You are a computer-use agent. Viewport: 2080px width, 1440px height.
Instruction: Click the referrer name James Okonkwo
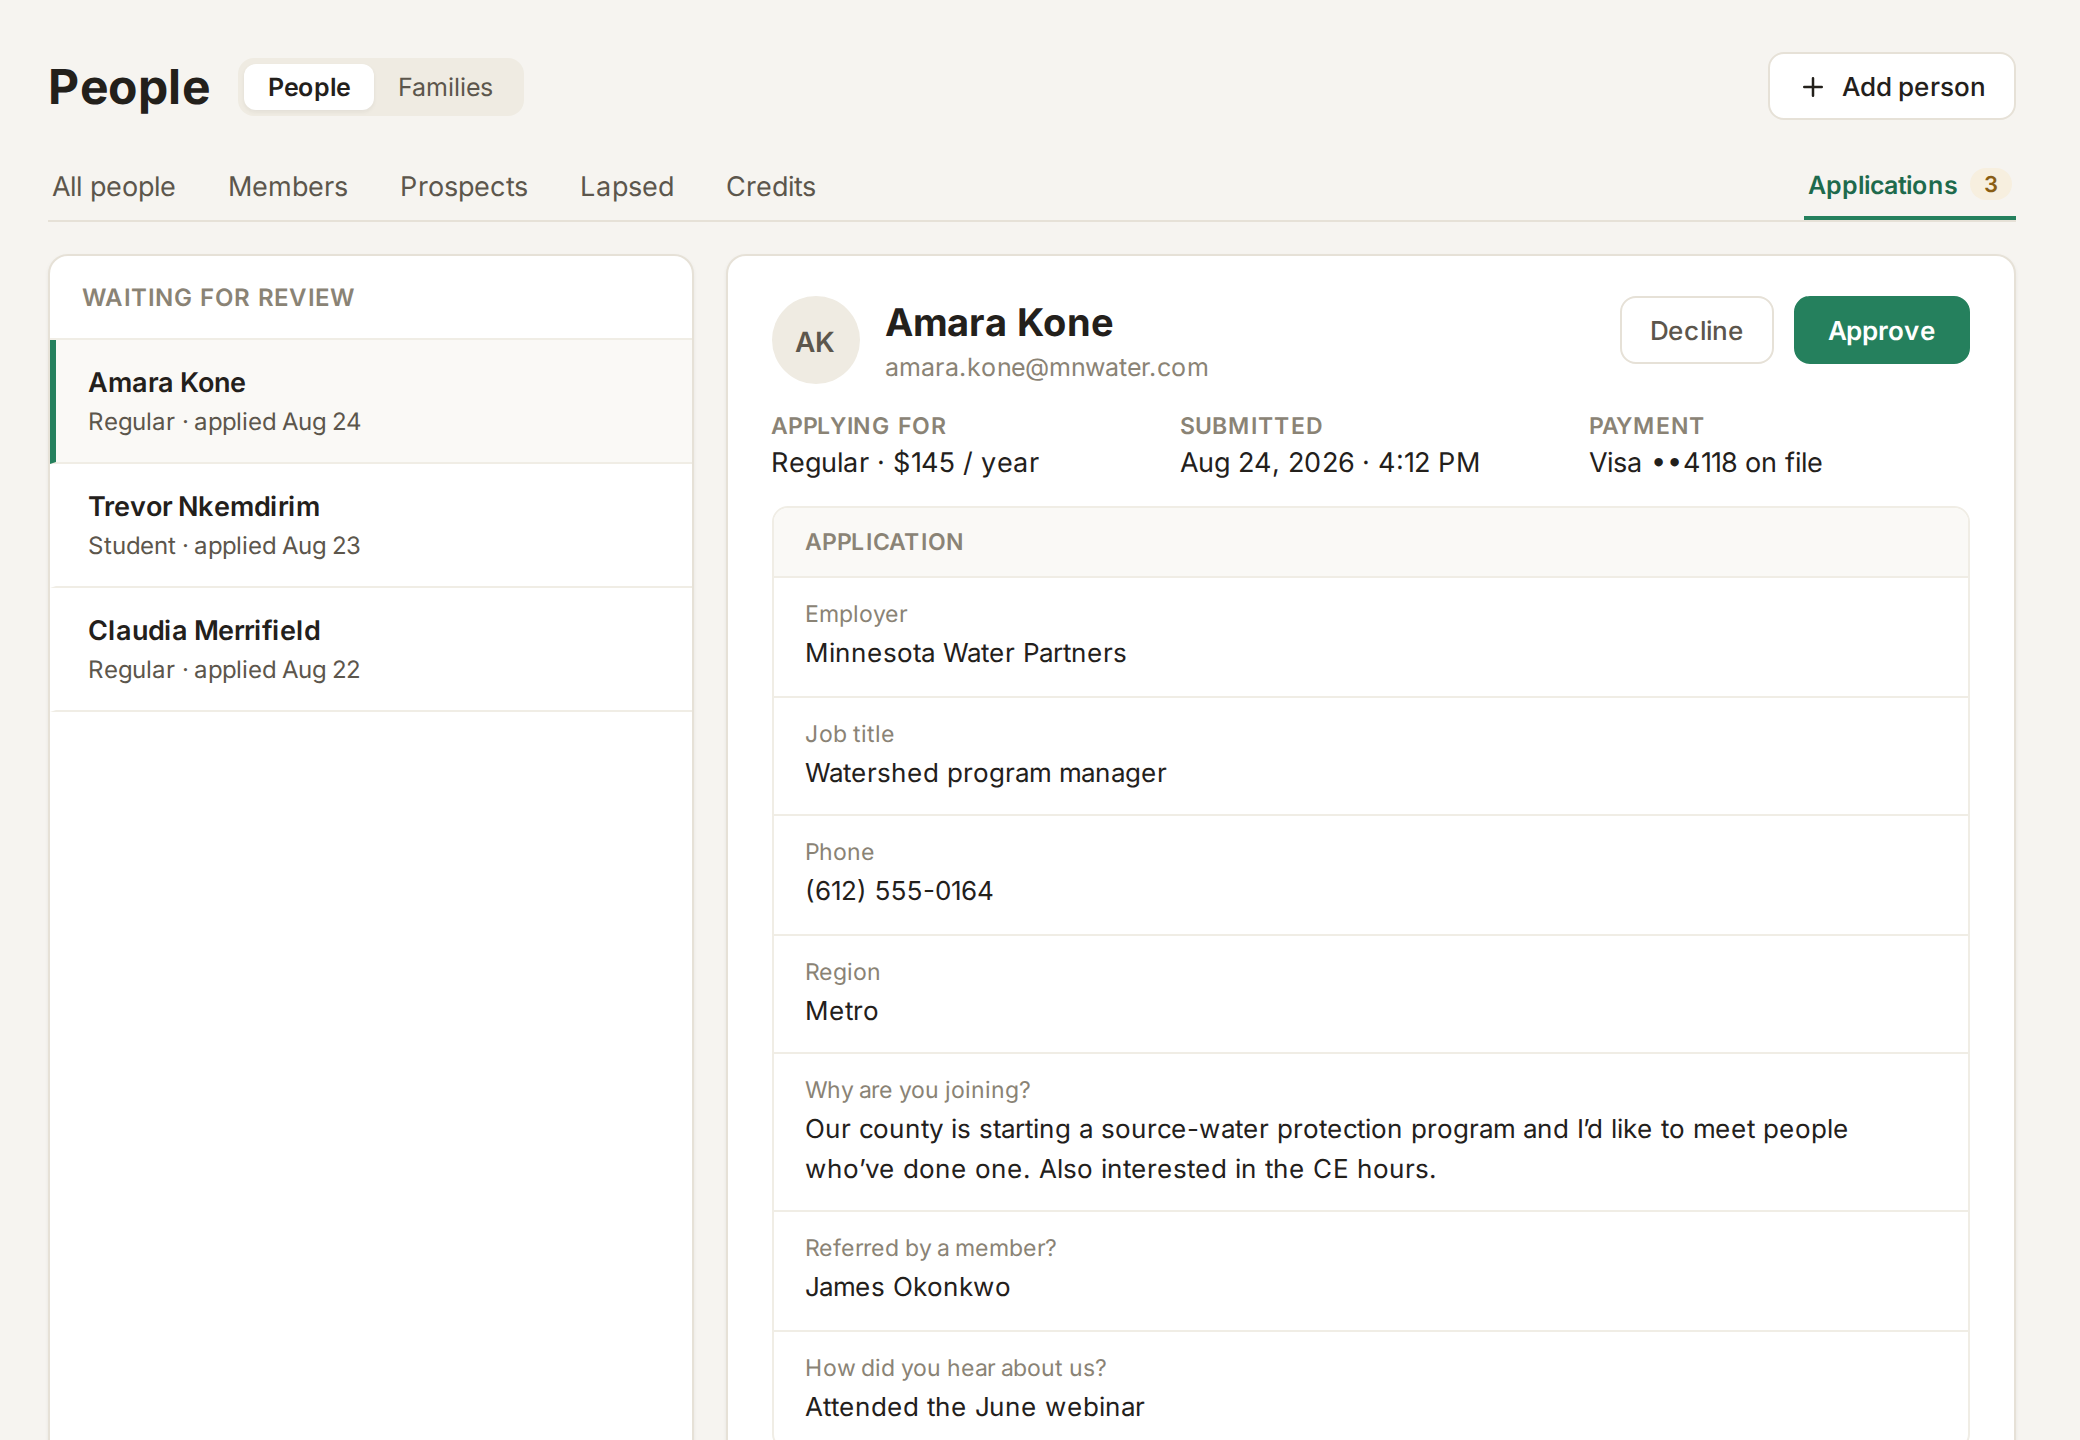coord(908,1287)
